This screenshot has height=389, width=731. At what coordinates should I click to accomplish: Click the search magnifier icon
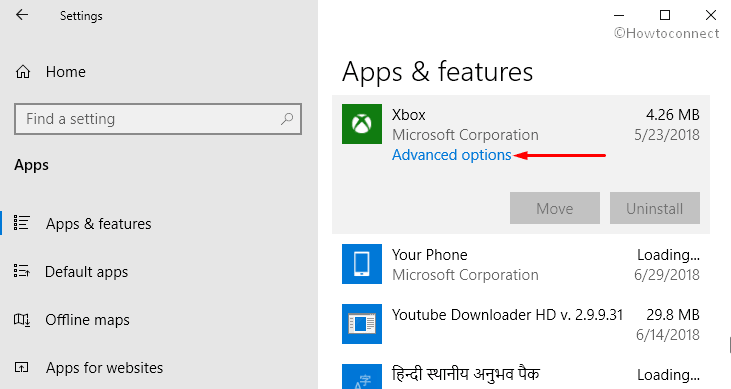[x=287, y=119]
